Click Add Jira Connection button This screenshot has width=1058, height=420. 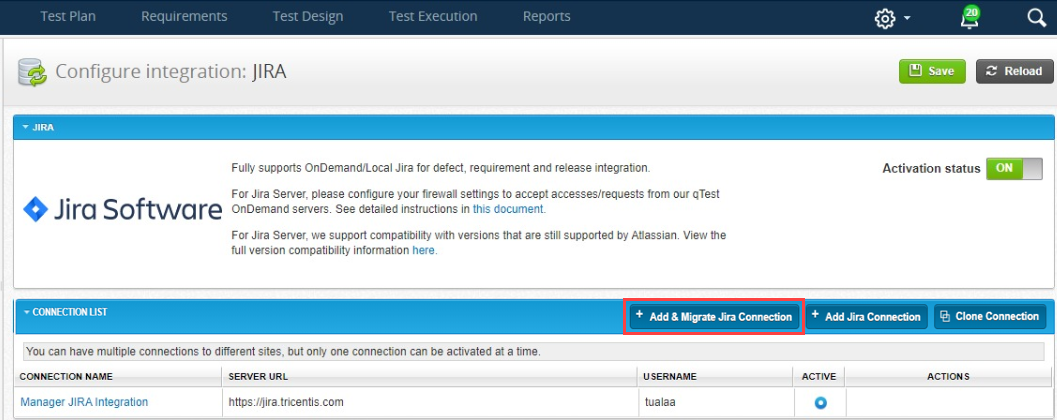(x=866, y=317)
